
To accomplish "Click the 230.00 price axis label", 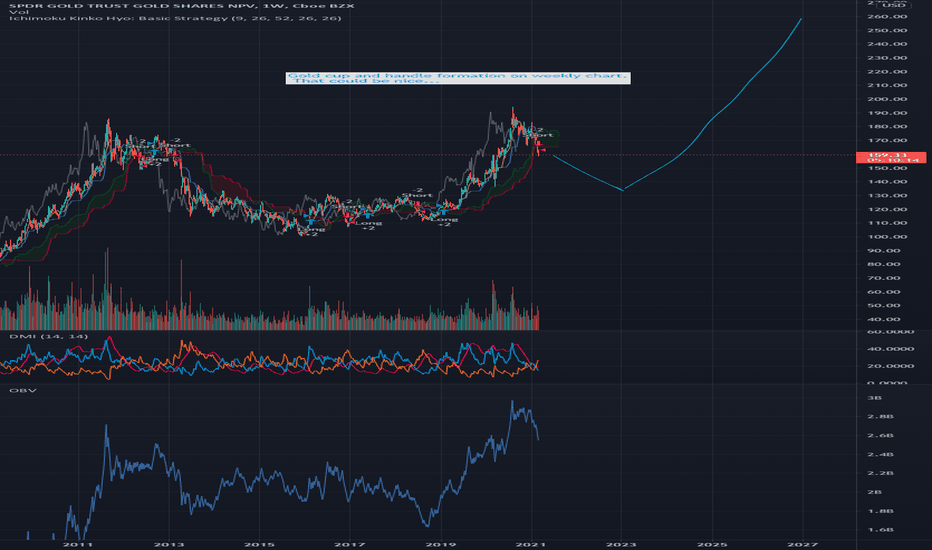I will [x=887, y=58].
